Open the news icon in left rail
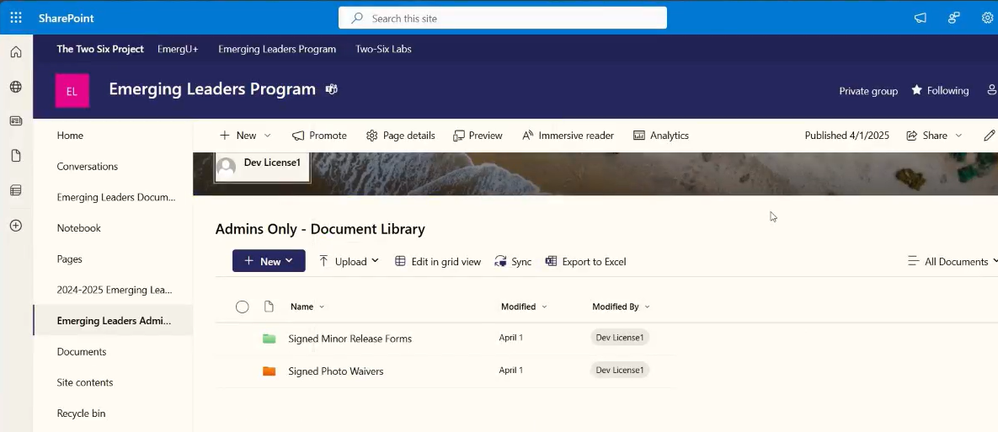 click(16, 121)
